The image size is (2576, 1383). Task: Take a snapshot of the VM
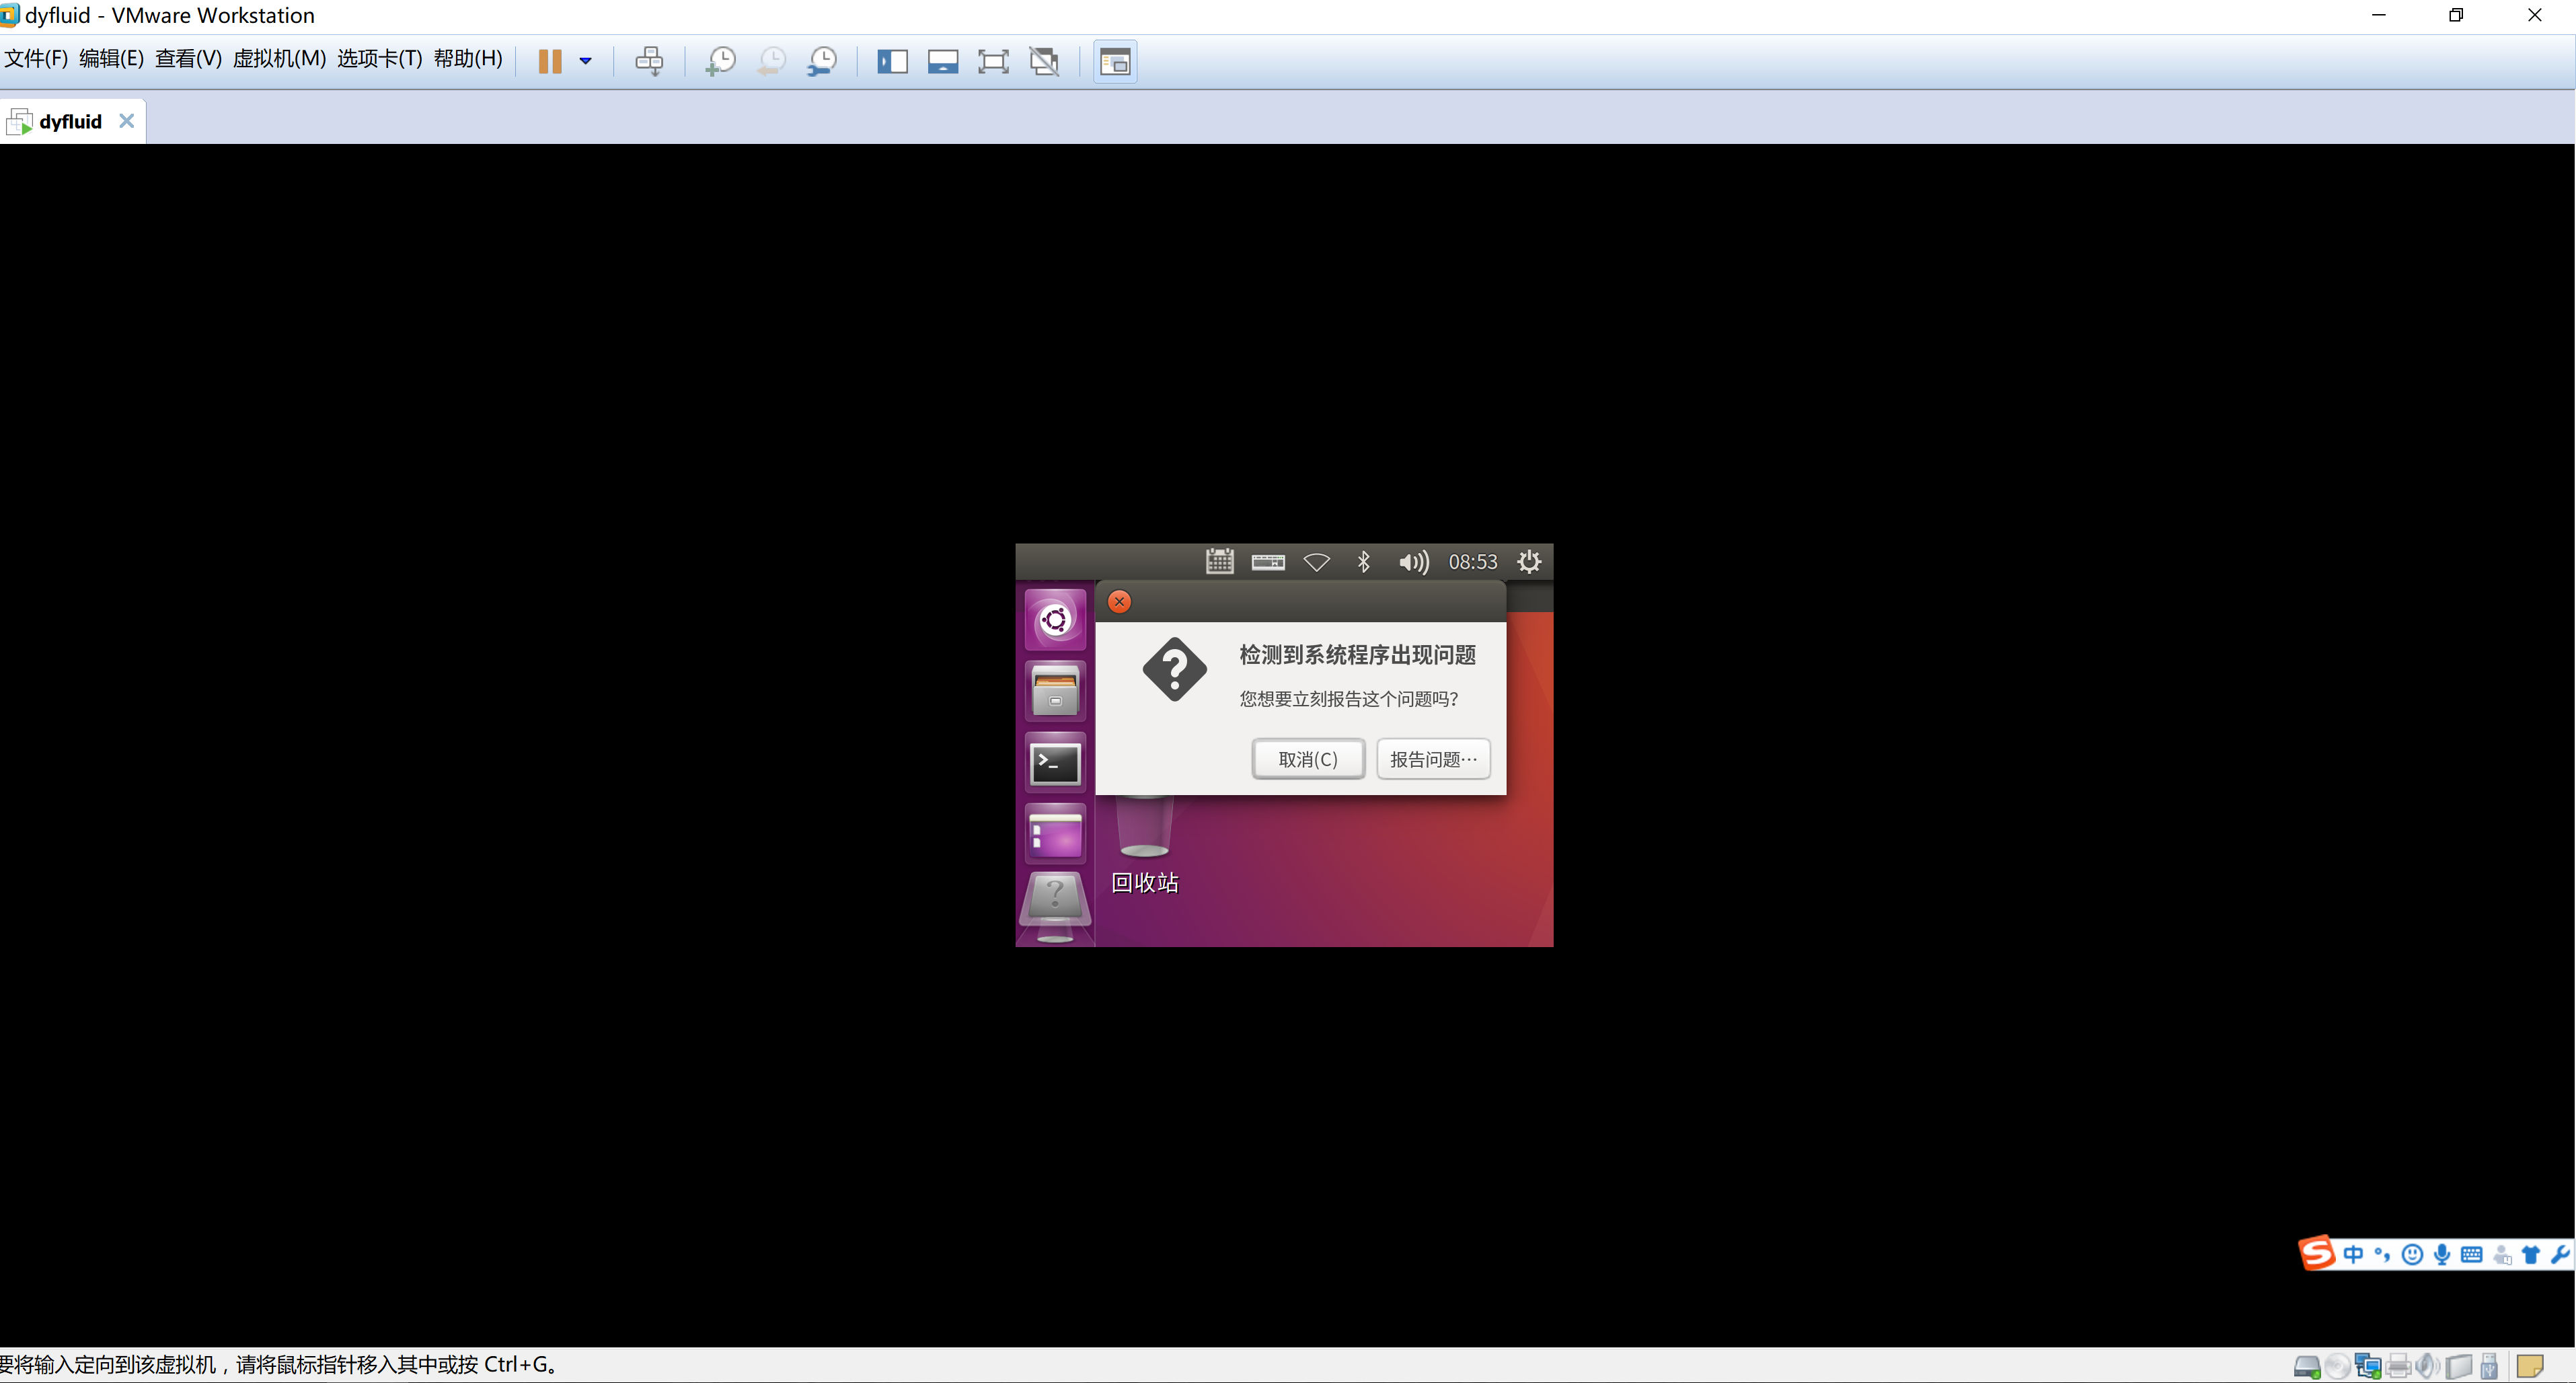(x=720, y=61)
